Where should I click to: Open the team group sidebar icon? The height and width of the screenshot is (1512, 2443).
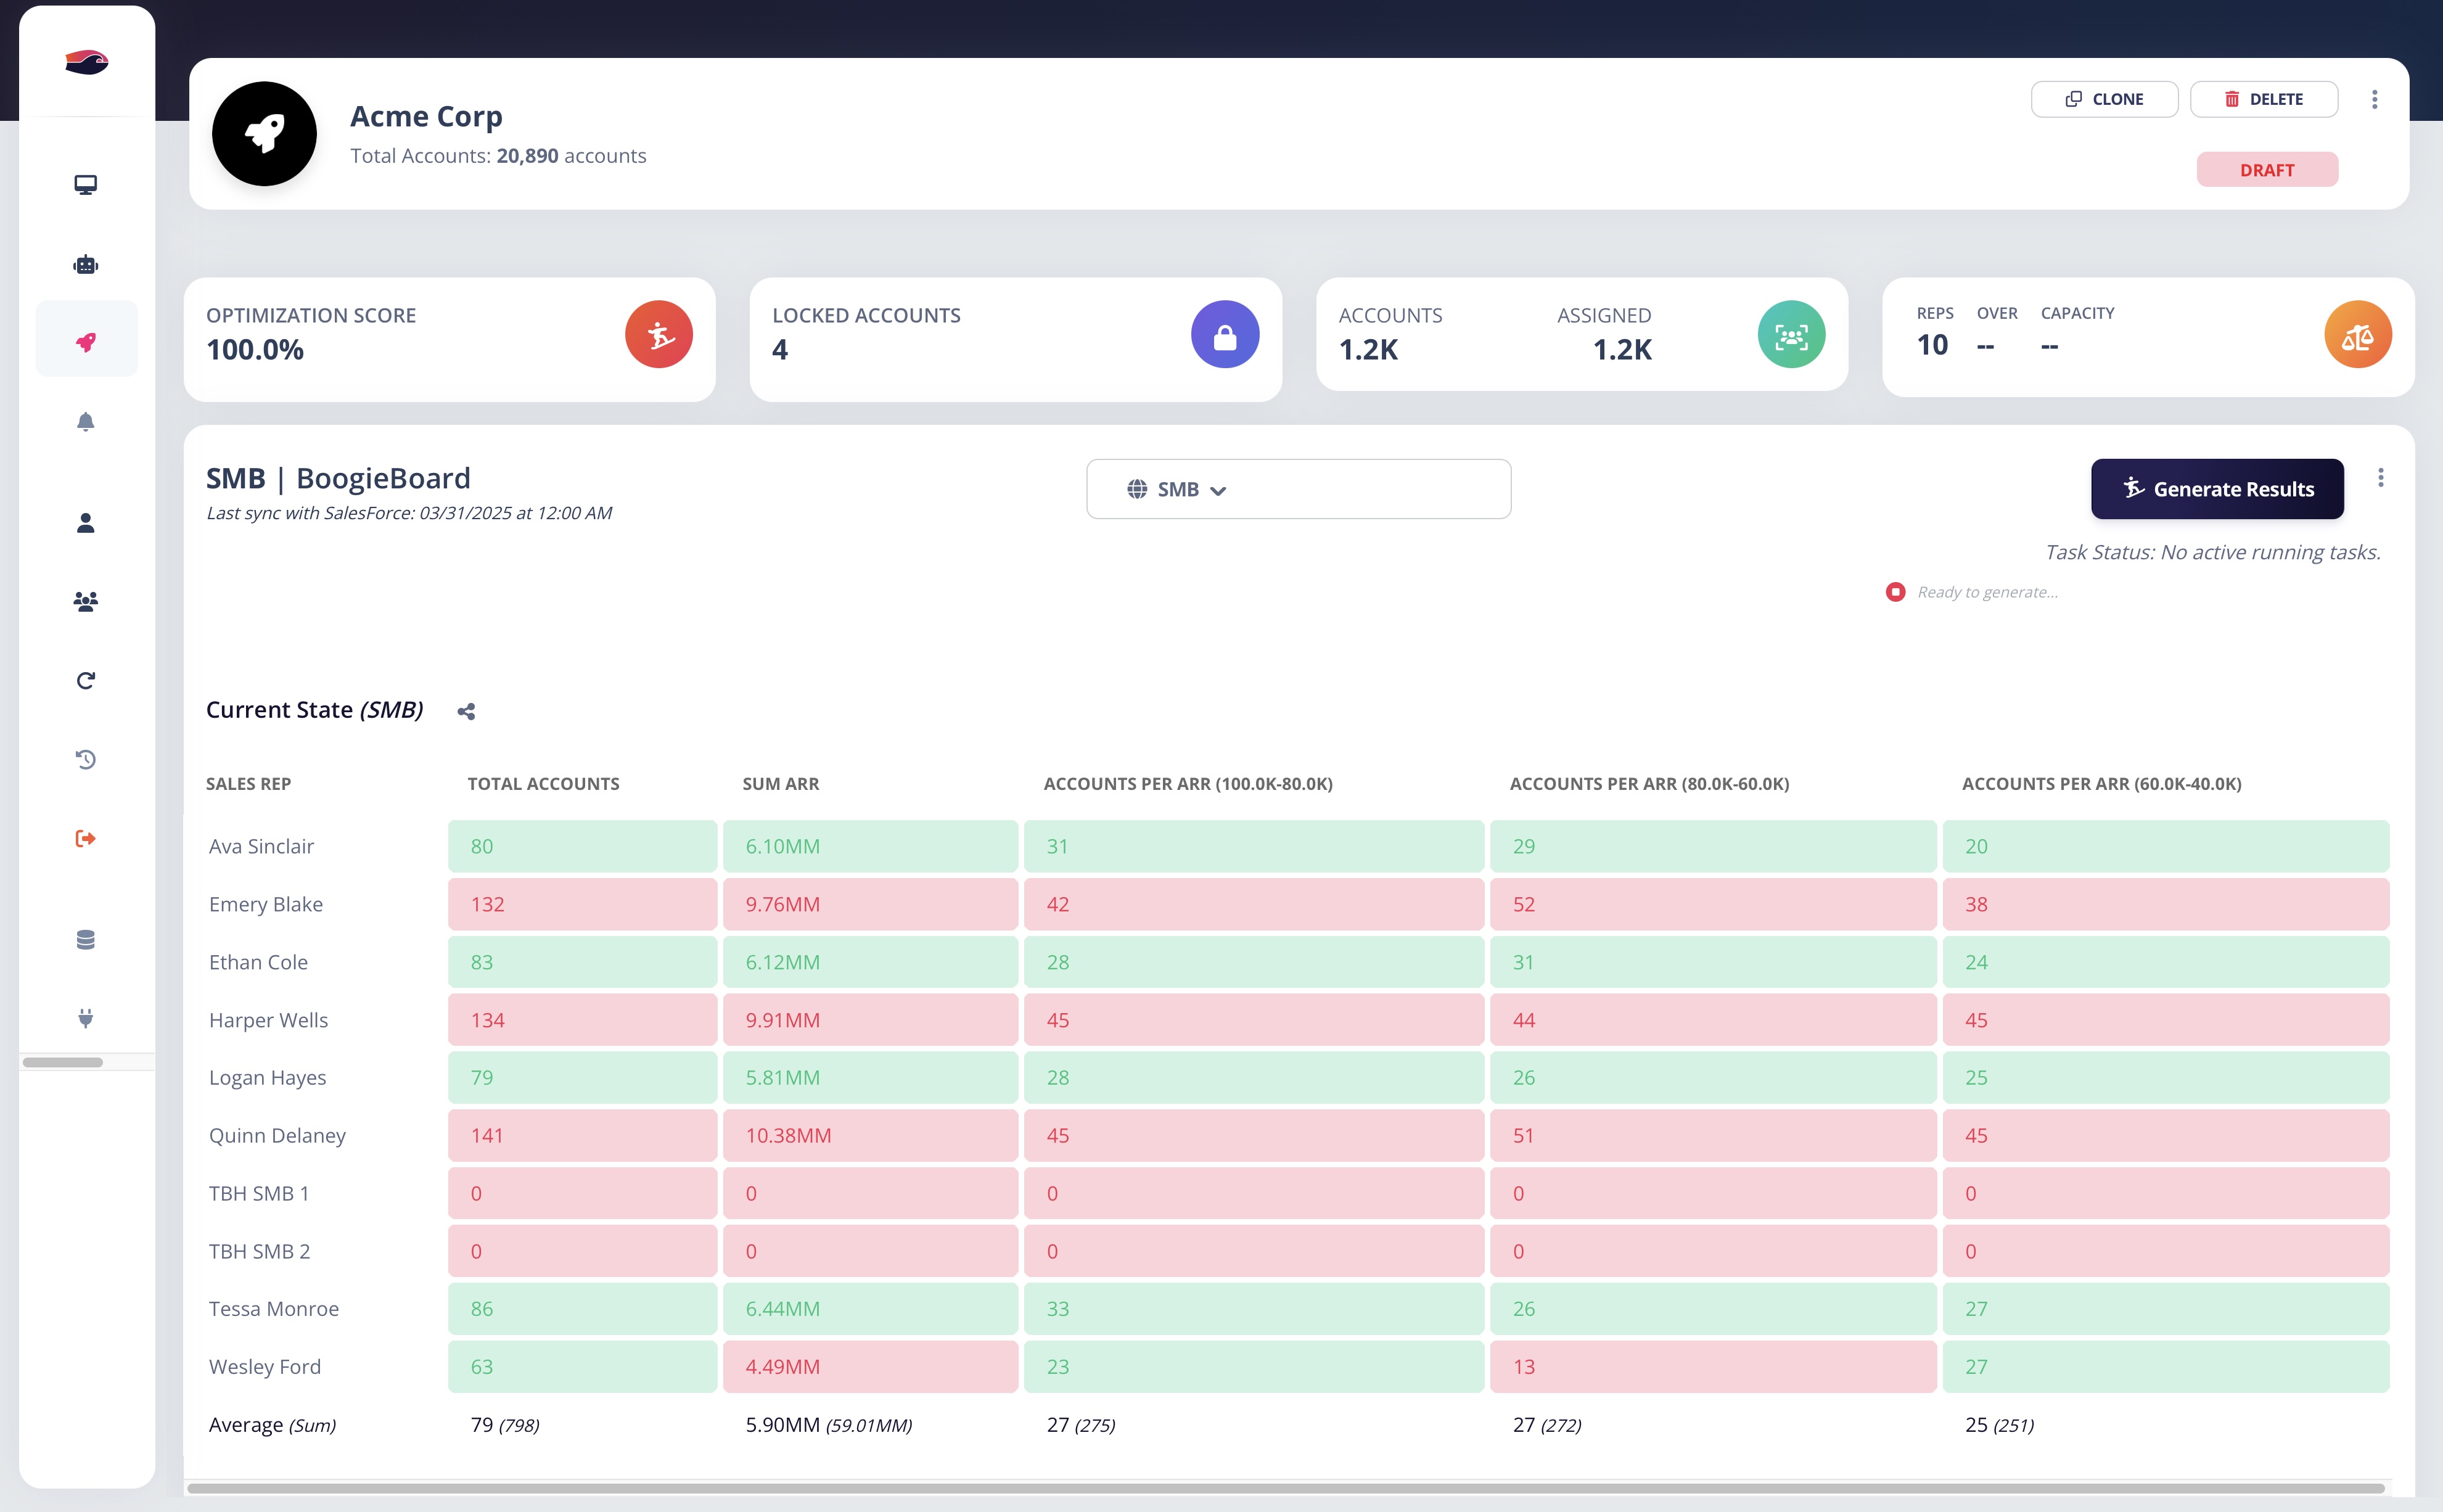(x=86, y=601)
